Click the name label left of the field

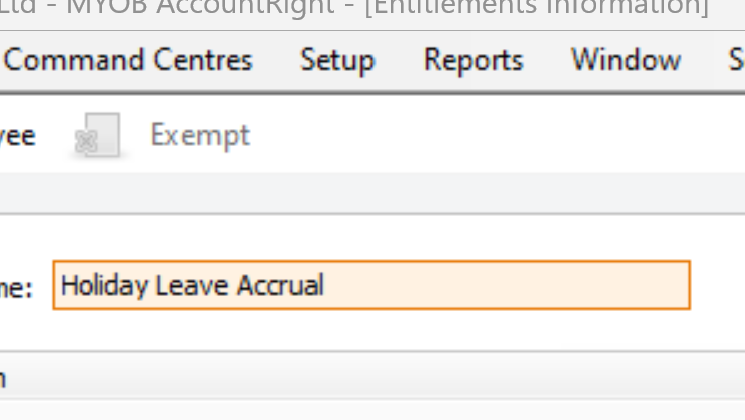point(16,289)
